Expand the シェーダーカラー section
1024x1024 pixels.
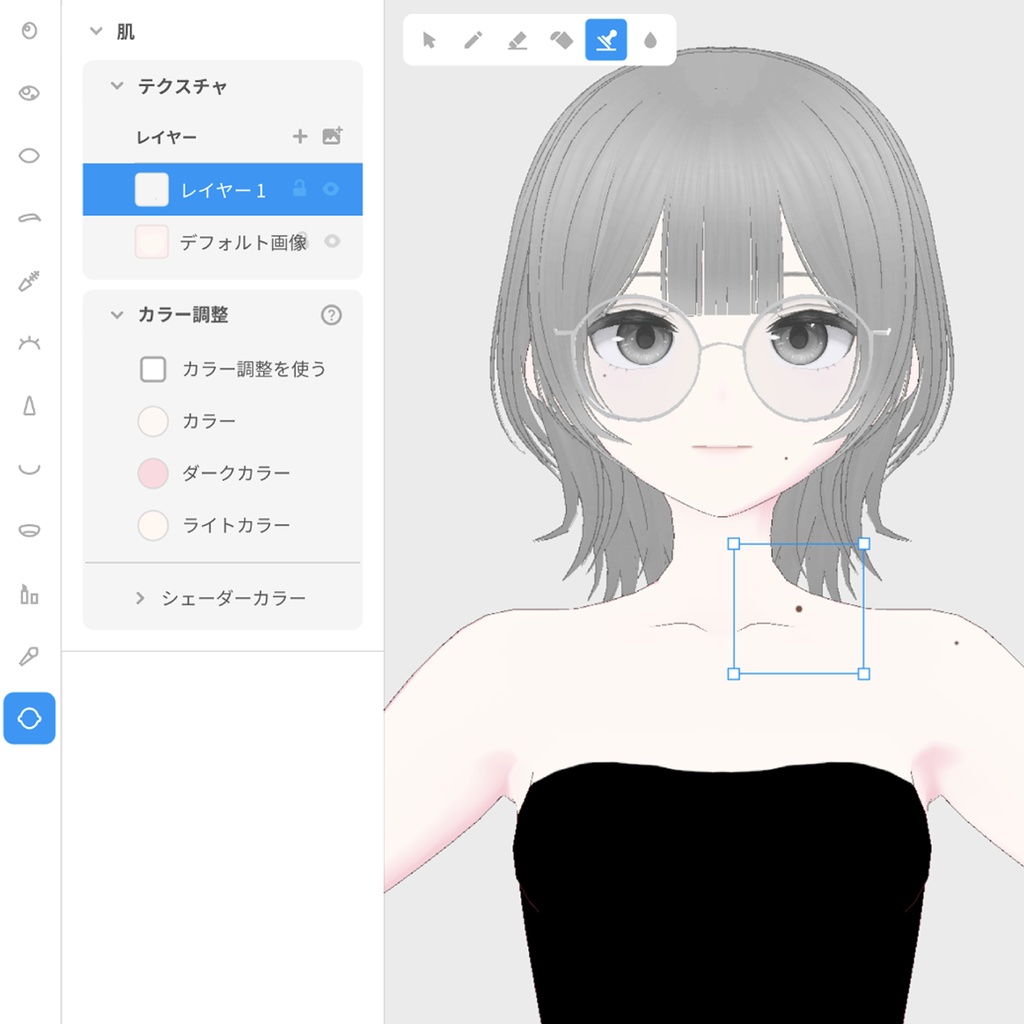click(x=140, y=598)
